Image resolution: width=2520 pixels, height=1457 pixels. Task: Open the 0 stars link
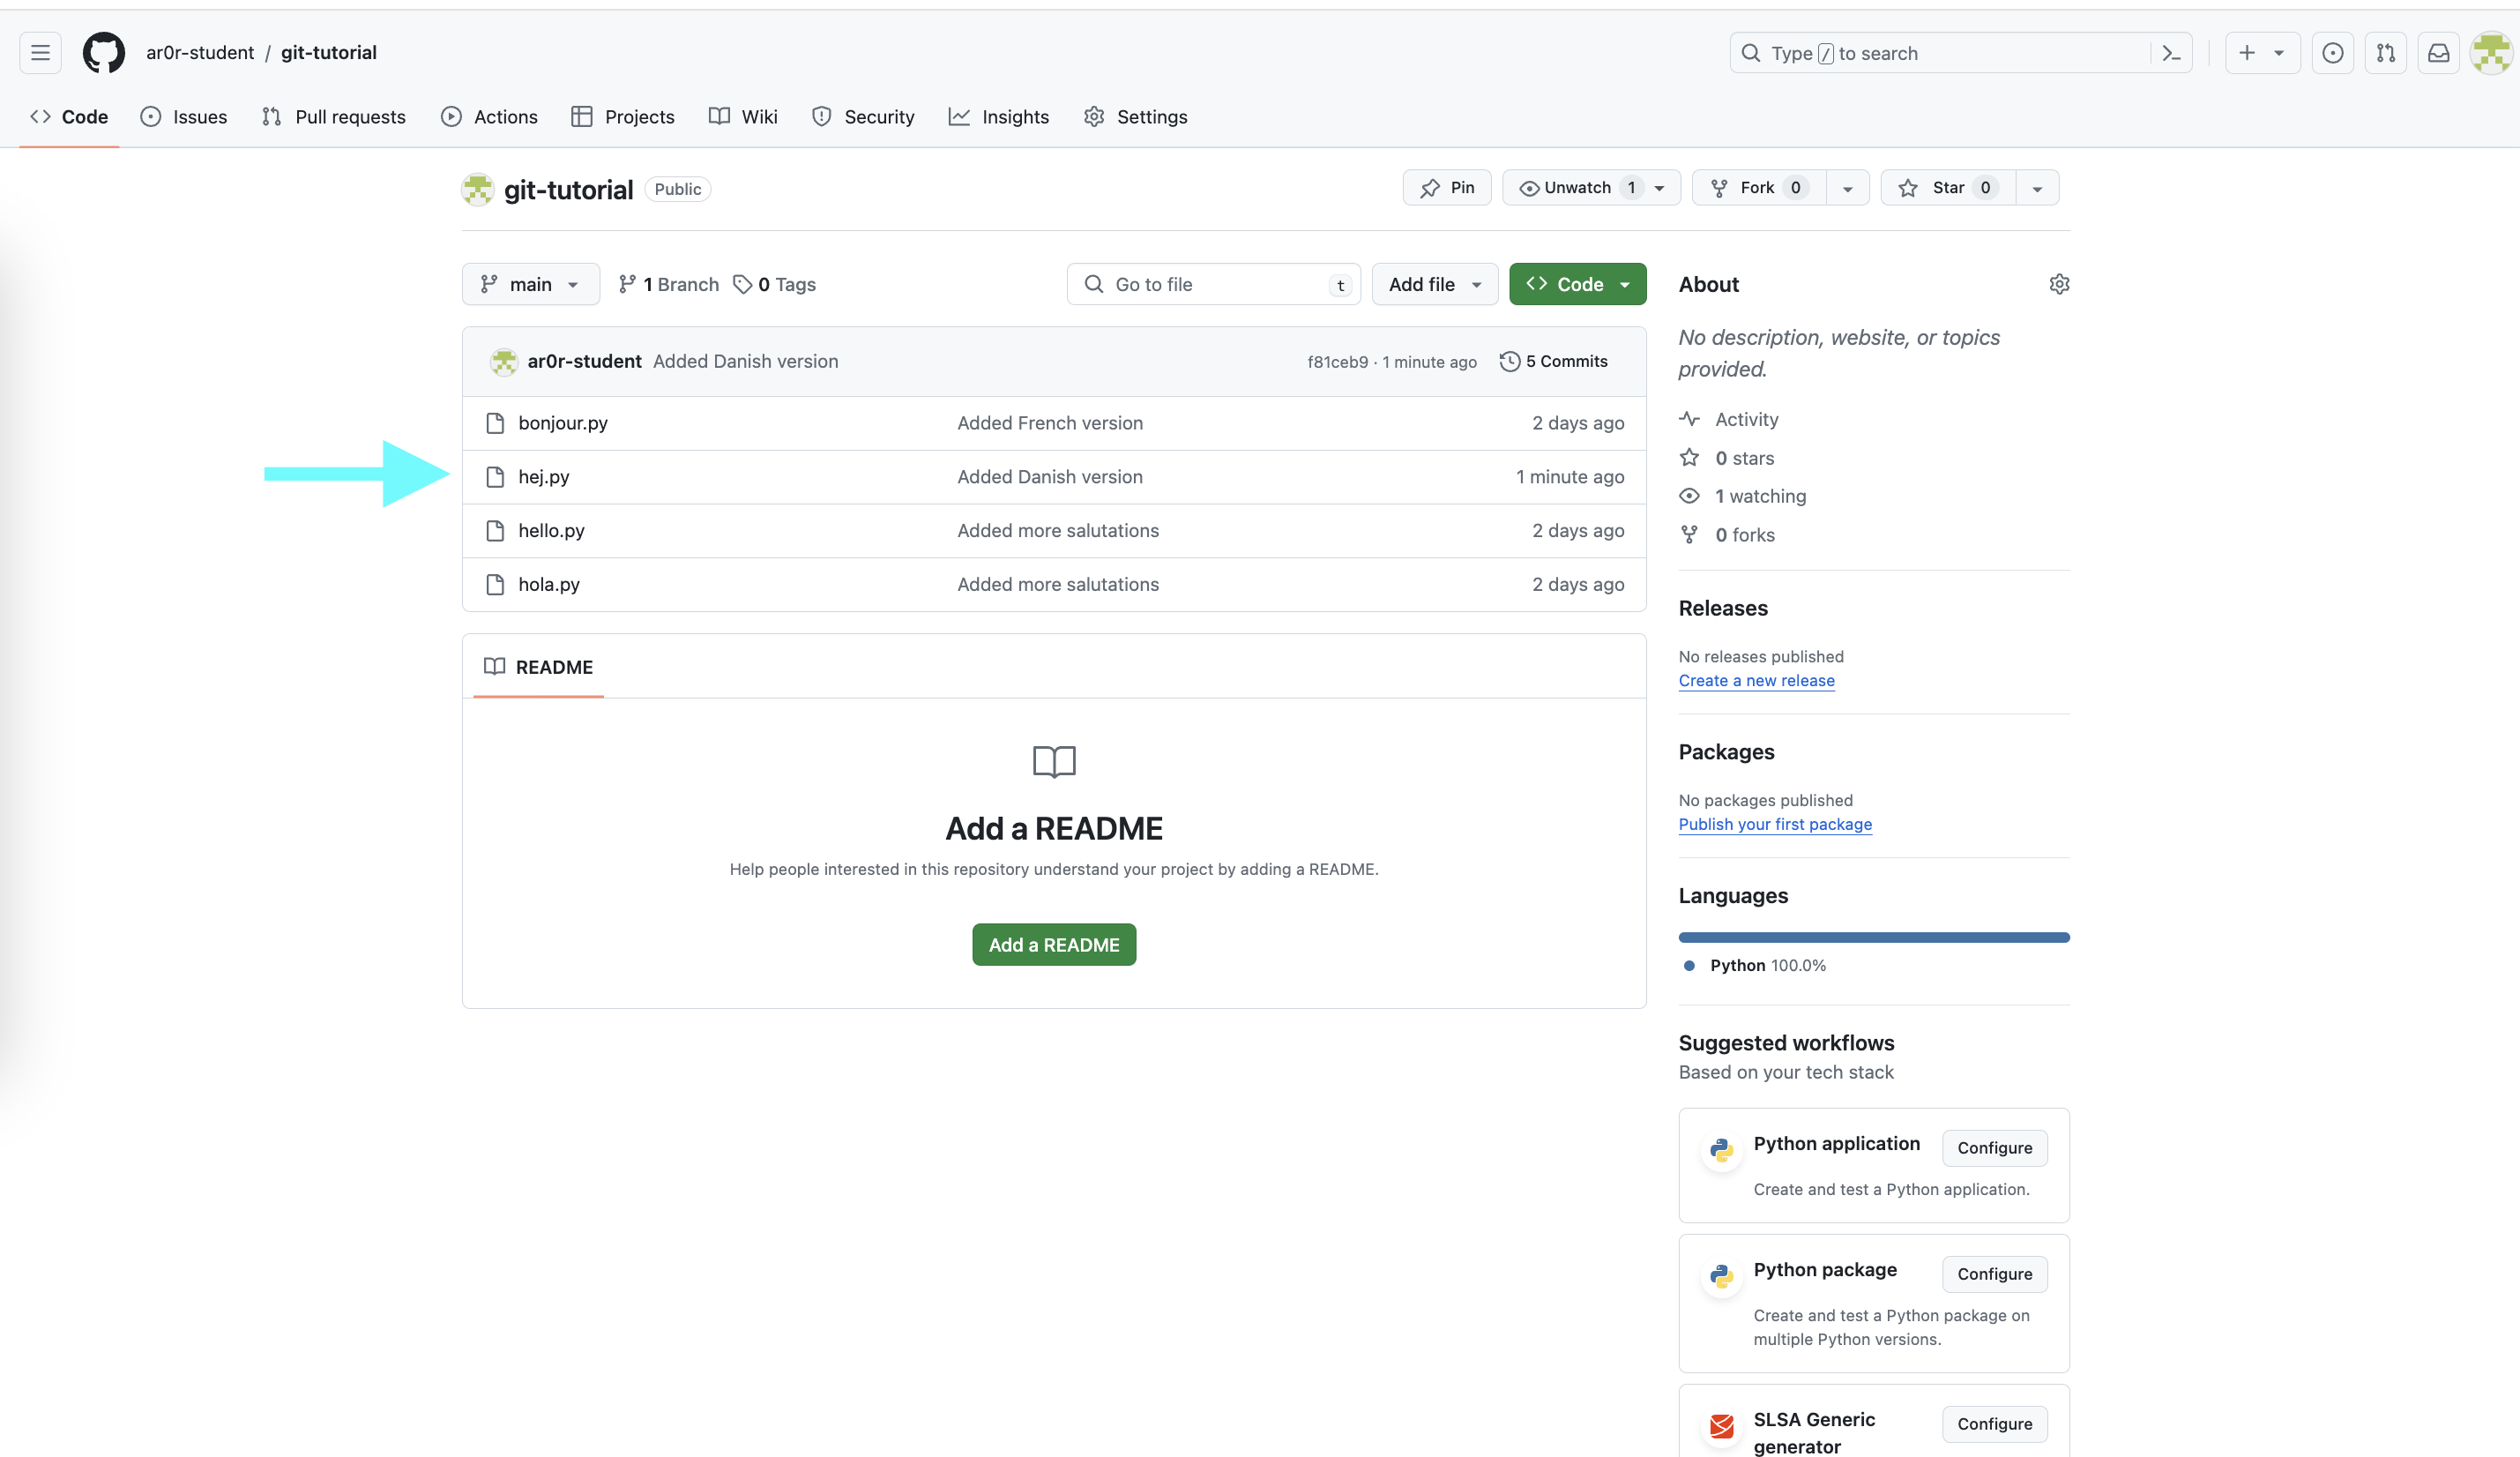click(1727, 458)
